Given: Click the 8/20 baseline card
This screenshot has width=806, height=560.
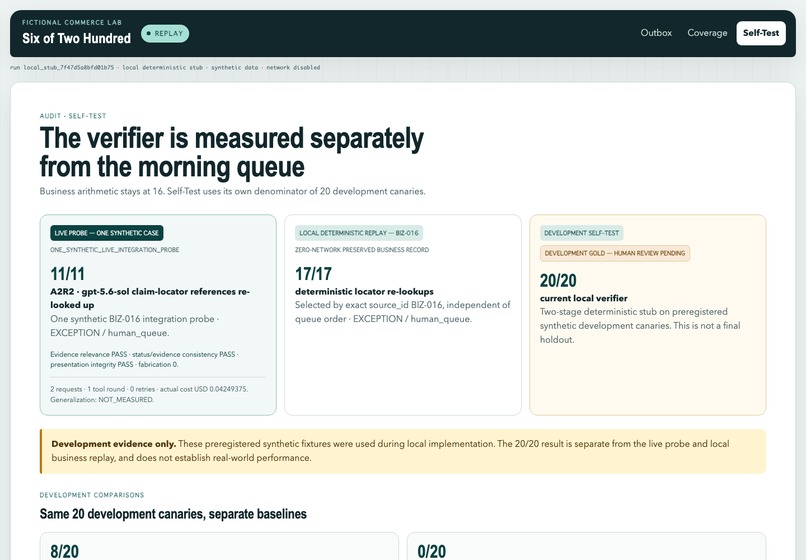Looking at the screenshot, I should 219,547.
